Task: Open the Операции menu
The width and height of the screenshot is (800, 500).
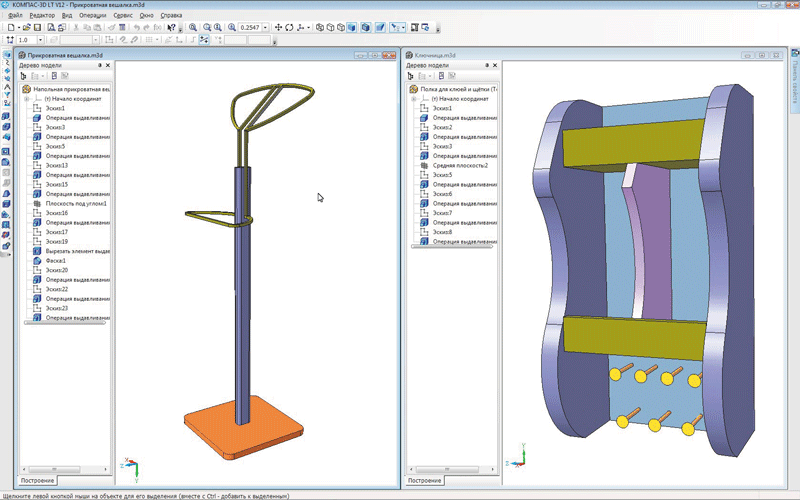Action: coord(92,16)
